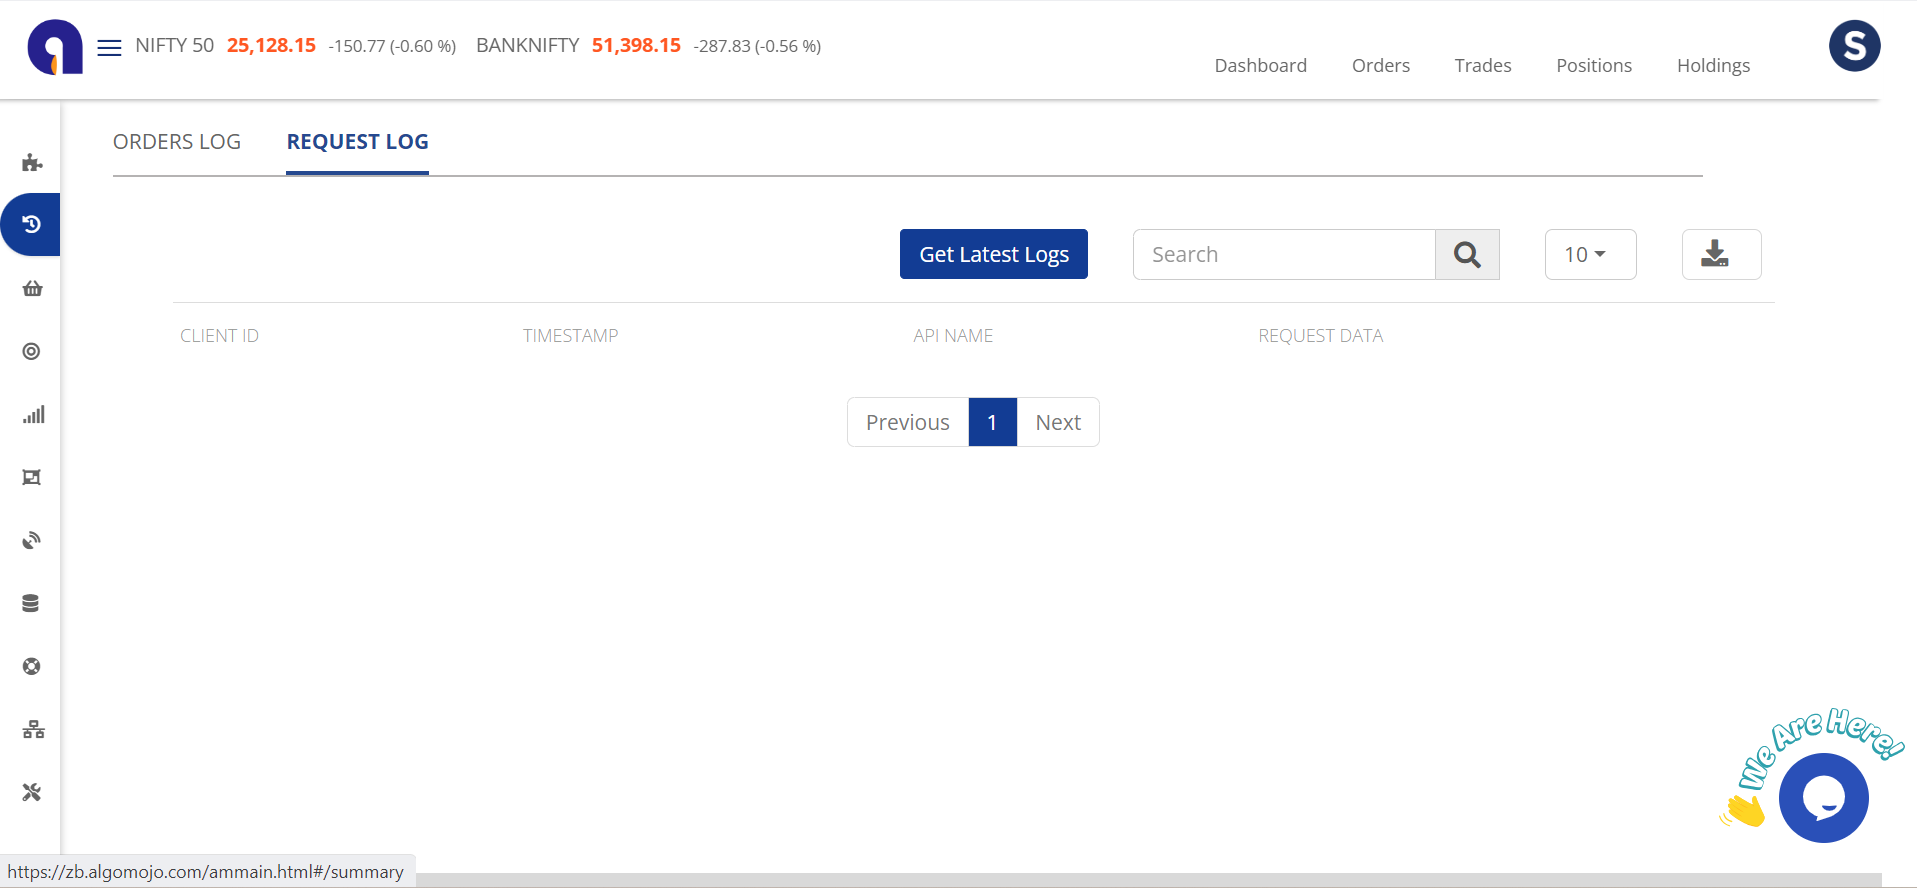Click the puzzle piece sidebar icon

[32, 162]
